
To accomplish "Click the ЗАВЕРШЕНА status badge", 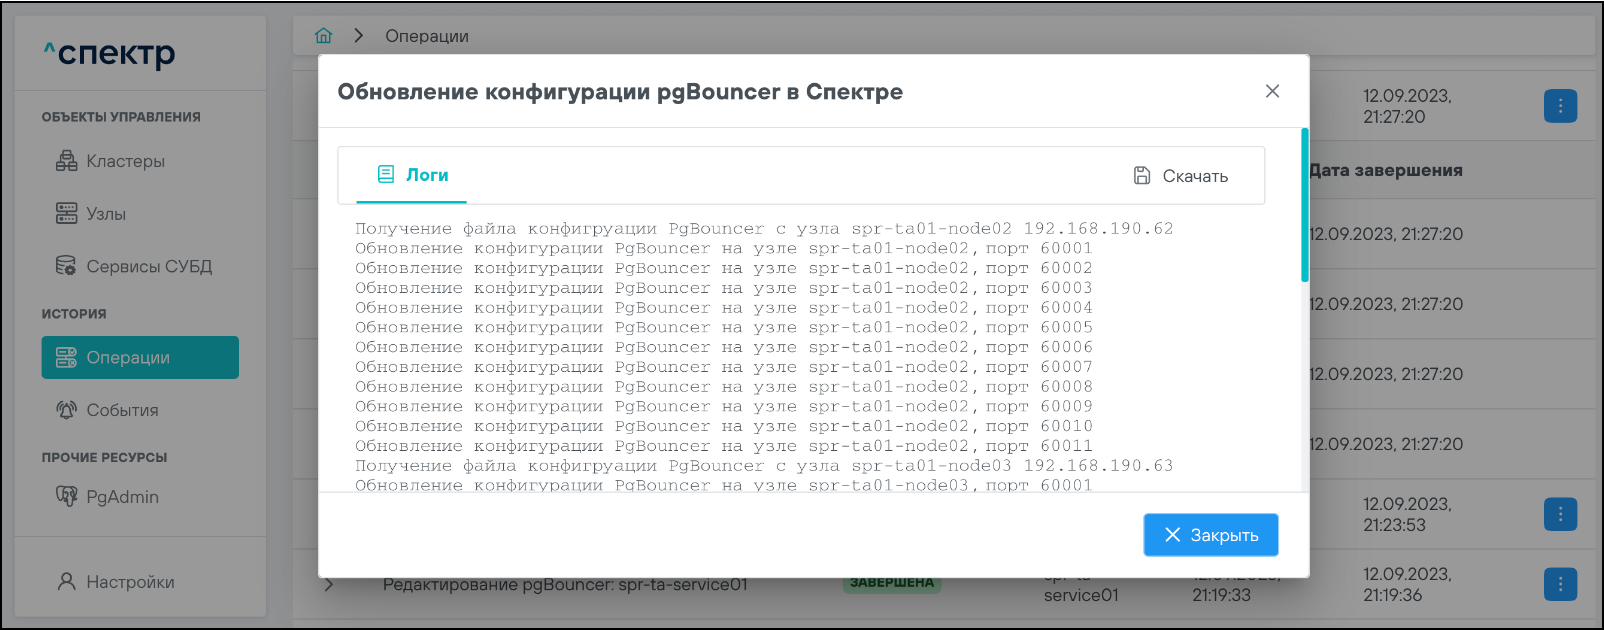I will [x=892, y=583].
